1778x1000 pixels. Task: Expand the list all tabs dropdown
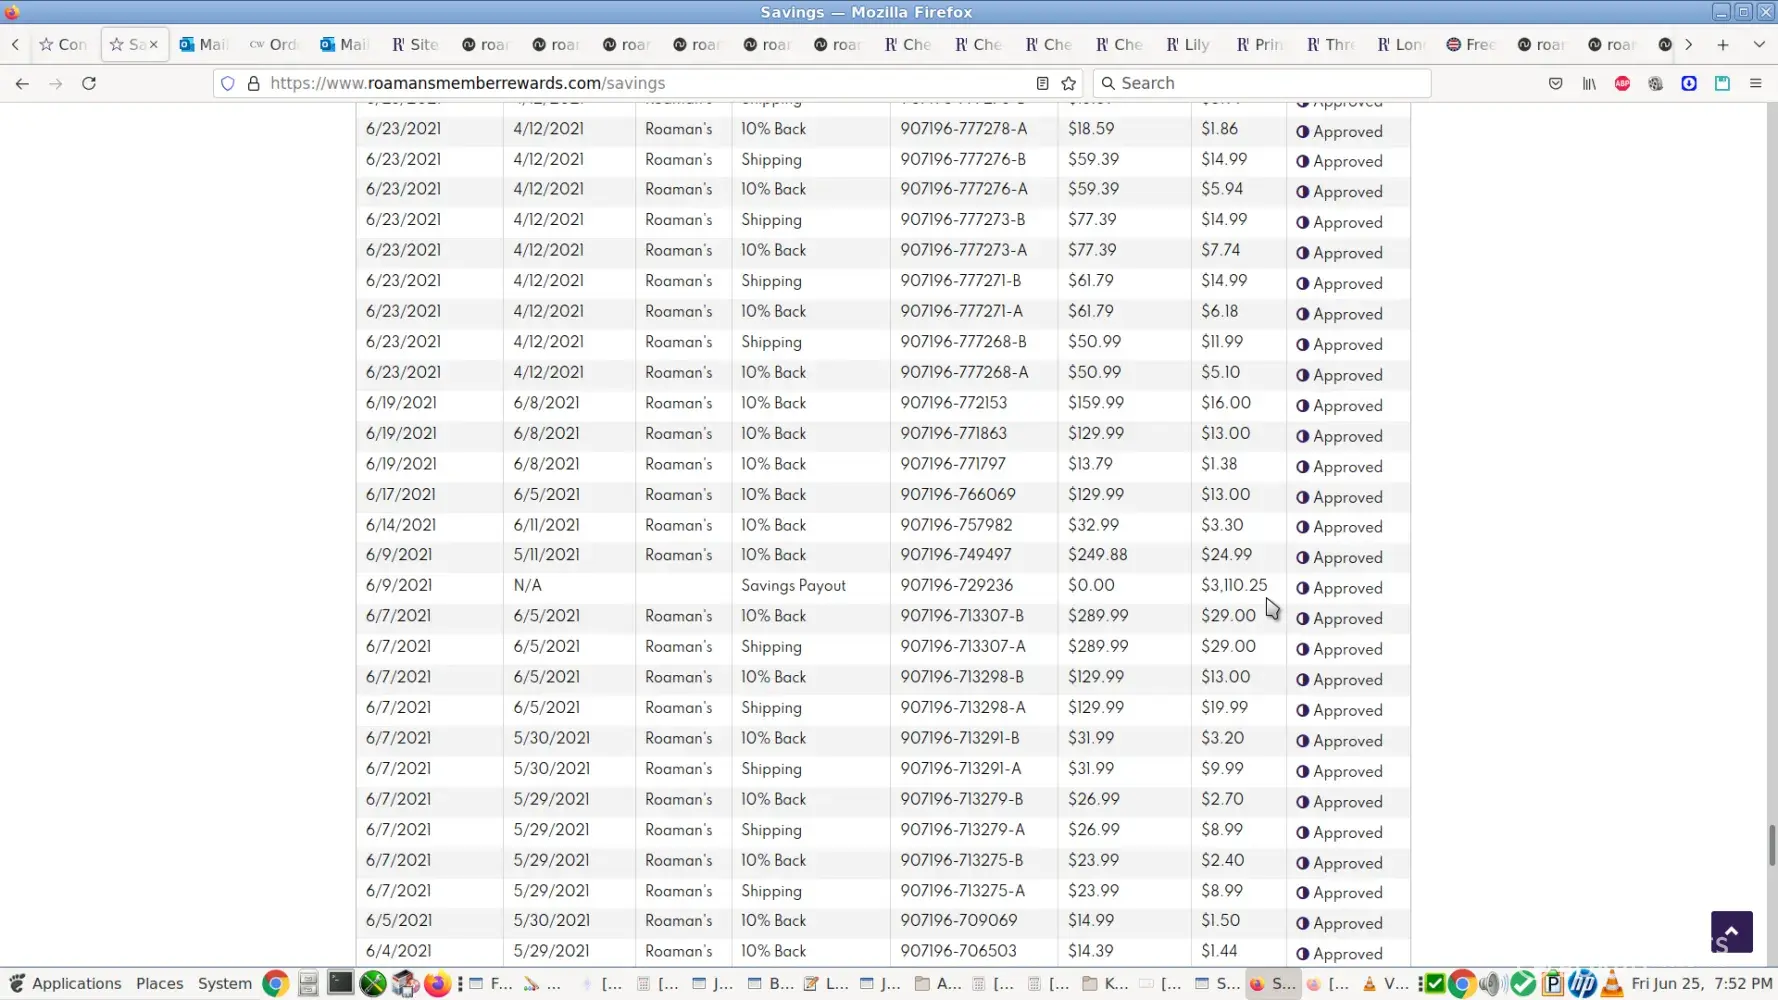click(x=1759, y=45)
